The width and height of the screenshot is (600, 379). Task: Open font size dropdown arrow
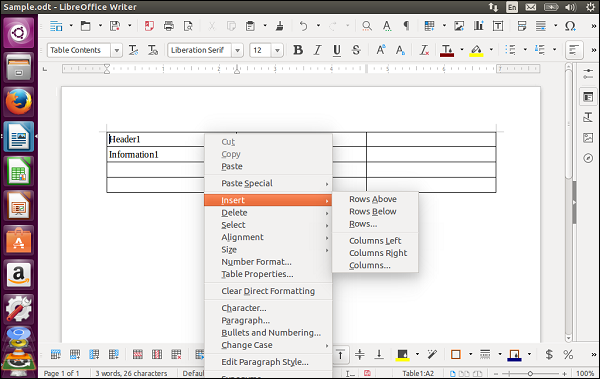coord(277,50)
